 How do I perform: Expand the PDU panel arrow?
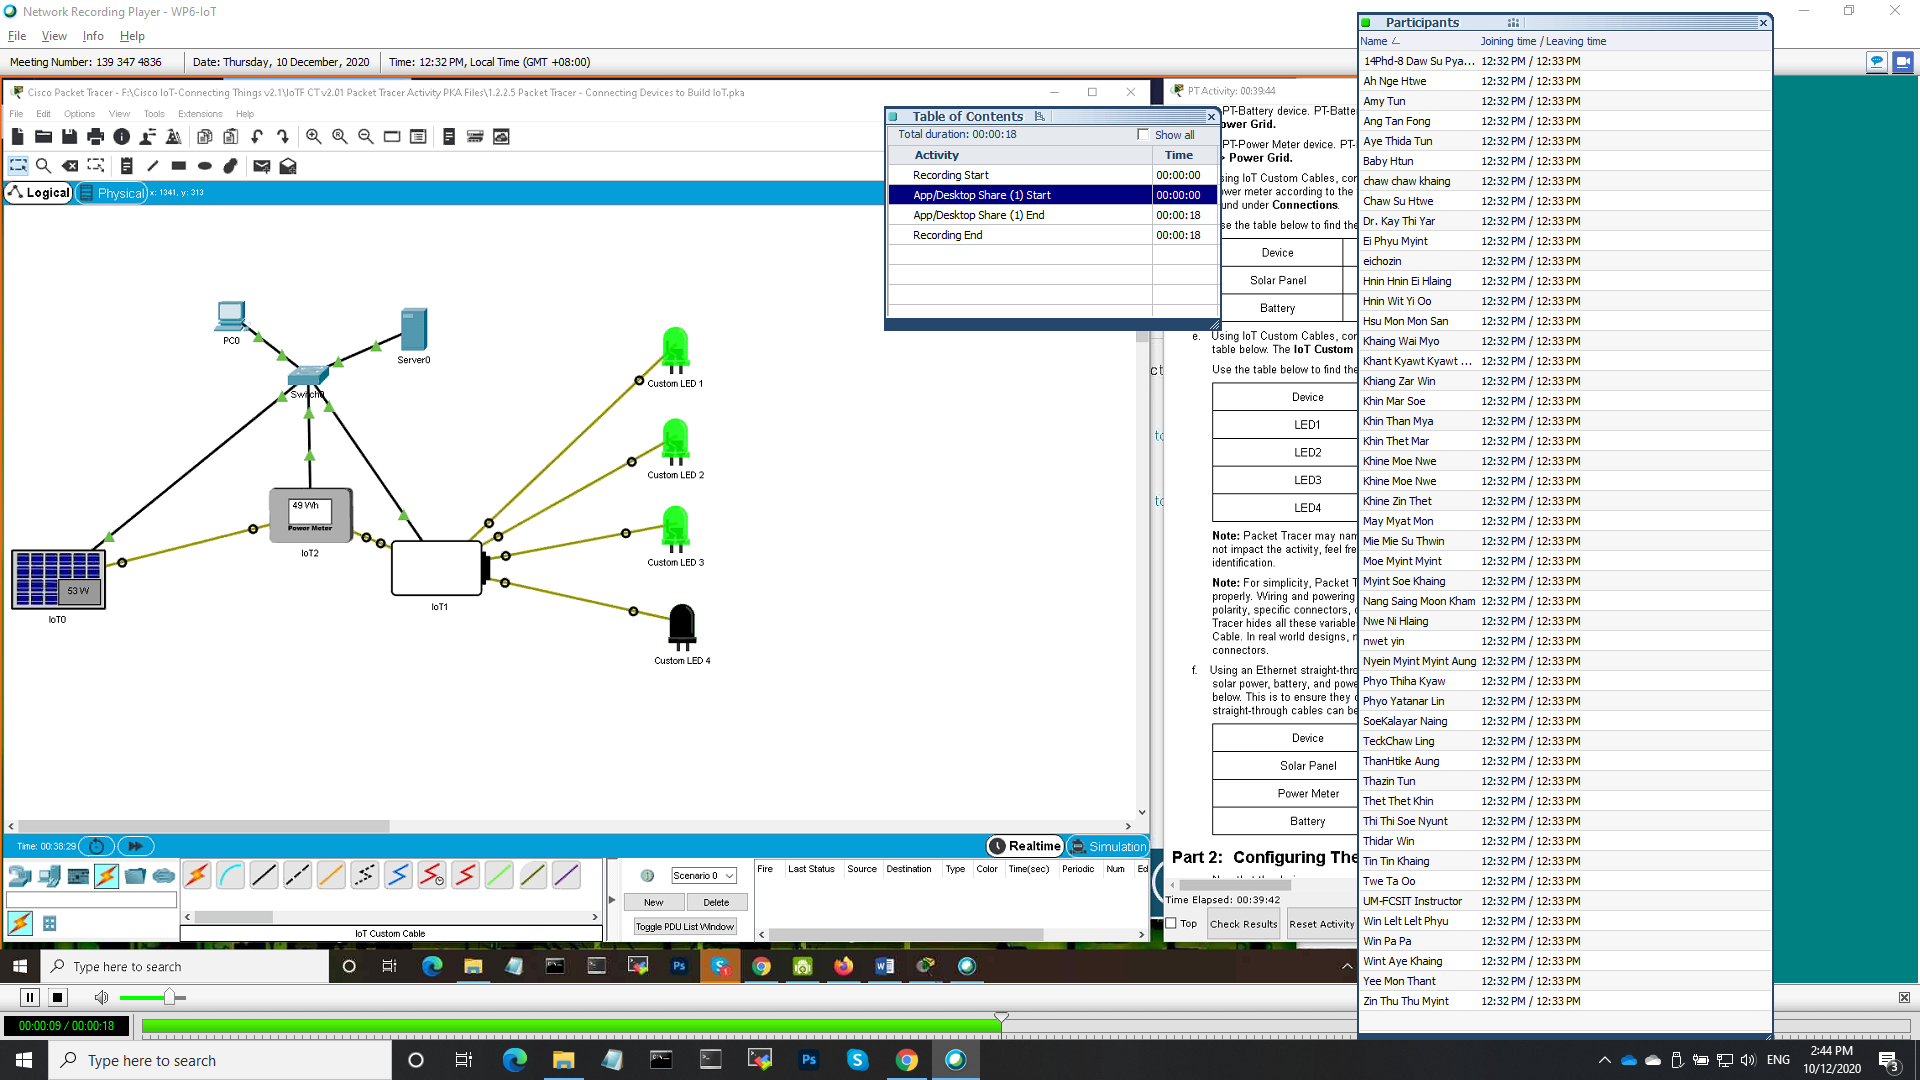pyautogui.click(x=612, y=900)
